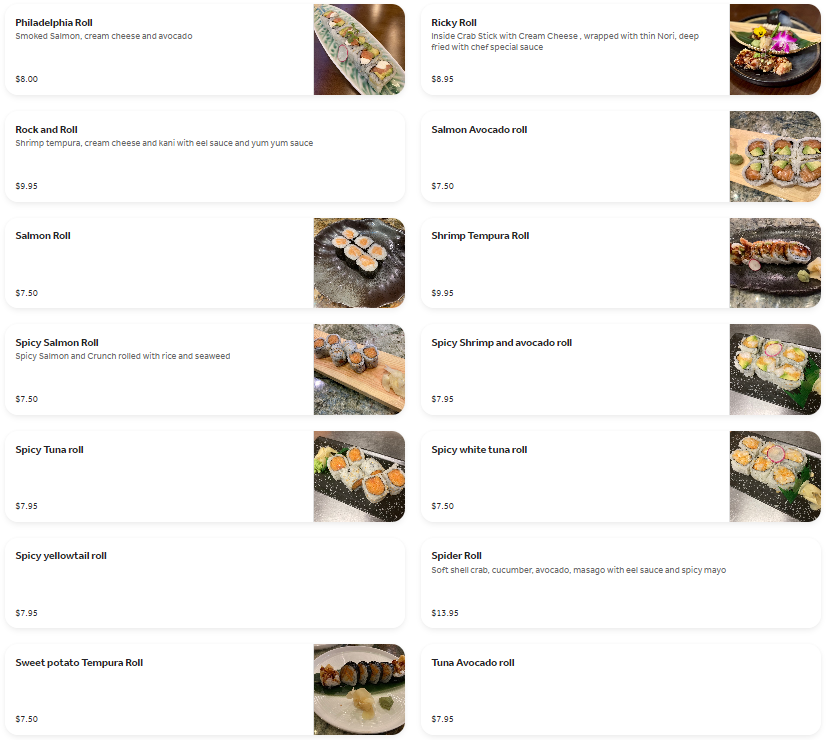Select the Salmon Roll thumbnail image
826x740 pixels.
click(x=359, y=263)
